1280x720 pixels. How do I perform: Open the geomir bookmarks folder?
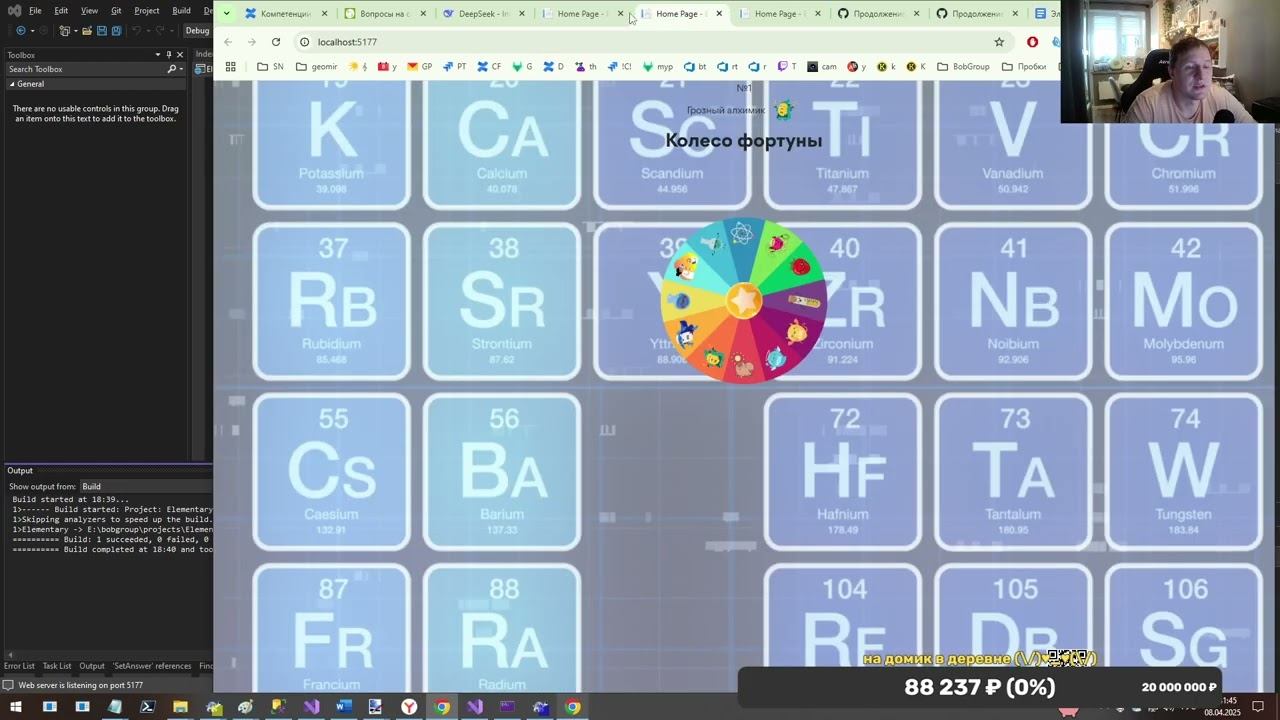coord(317,67)
